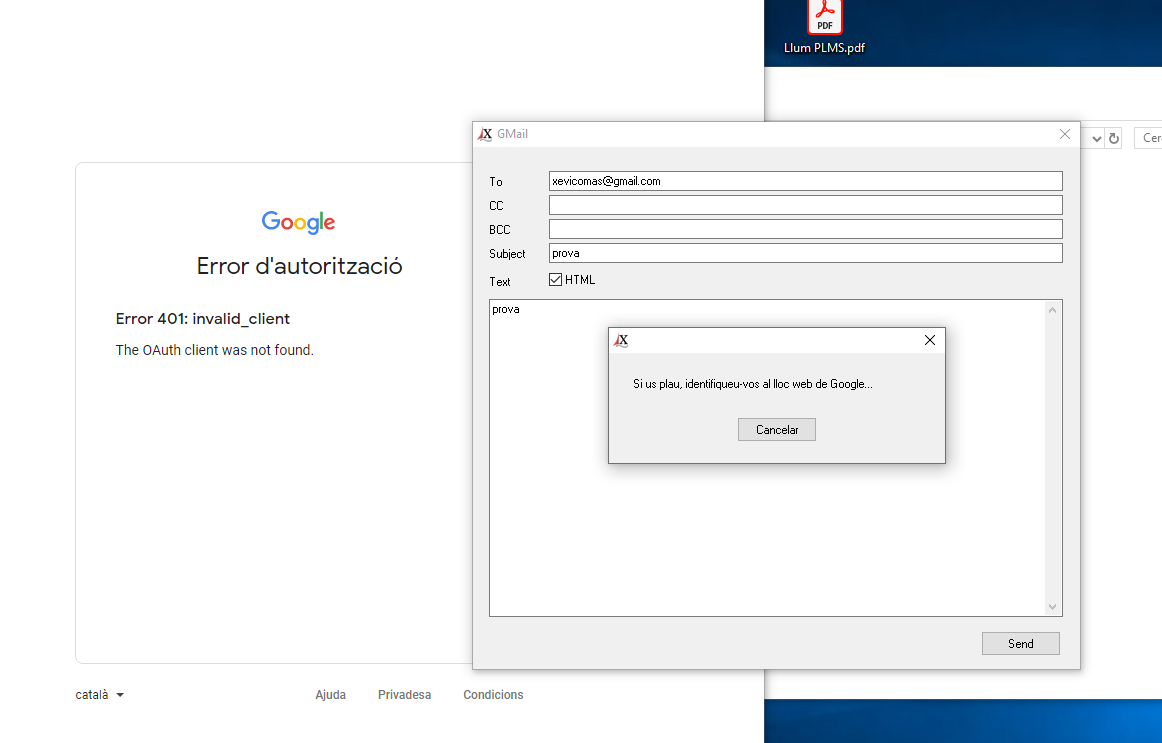Click in the Subject field containing prova
Screen dimensions: 1162x743
tap(806, 253)
